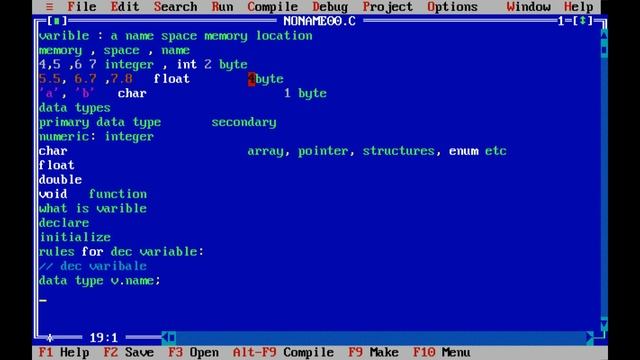This screenshot has width=640, height=360.
Task: Click the 'int 2 byte' text
Action: coord(212,64)
